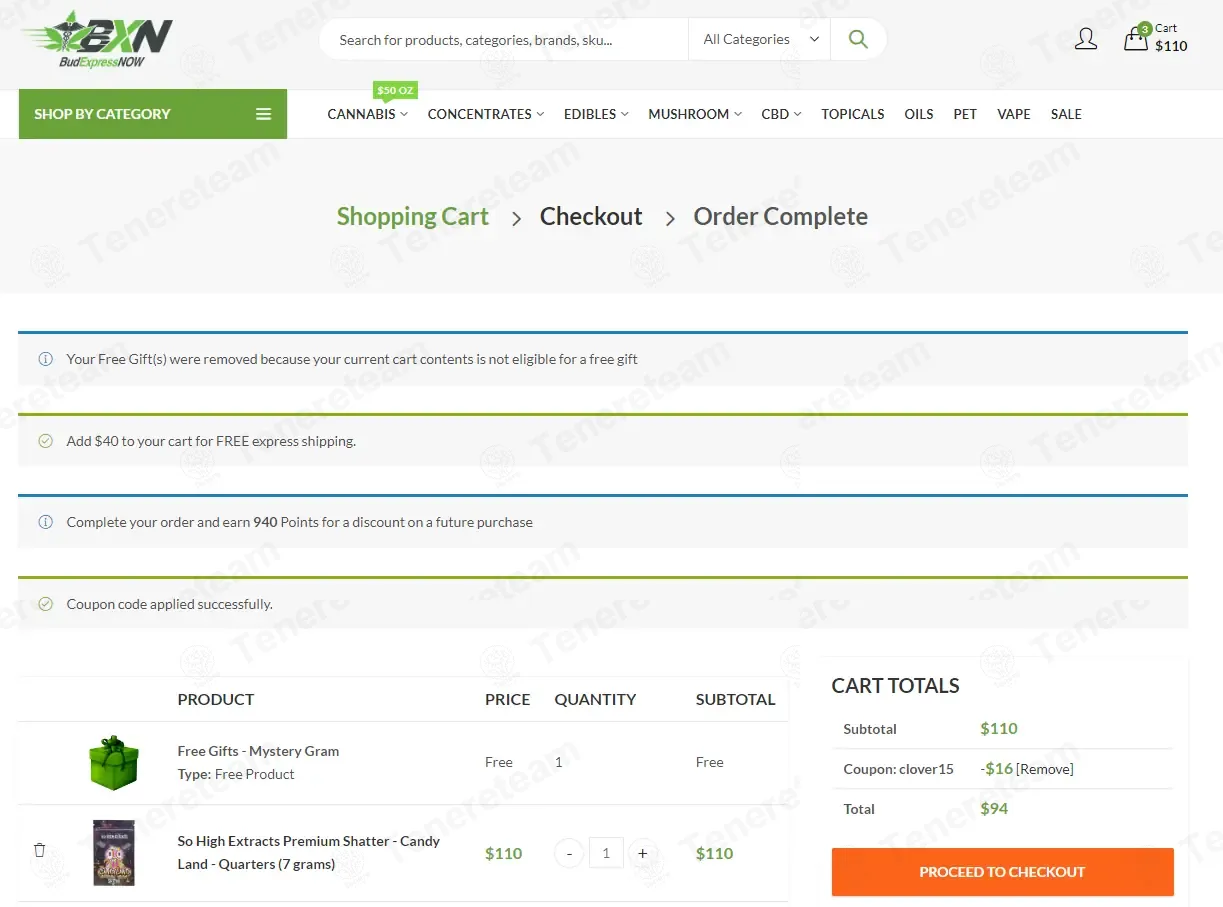Image resolution: width=1223 pixels, height=907 pixels.
Task: Open the All Categories search dropdown
Action: (x=759, y=39)
